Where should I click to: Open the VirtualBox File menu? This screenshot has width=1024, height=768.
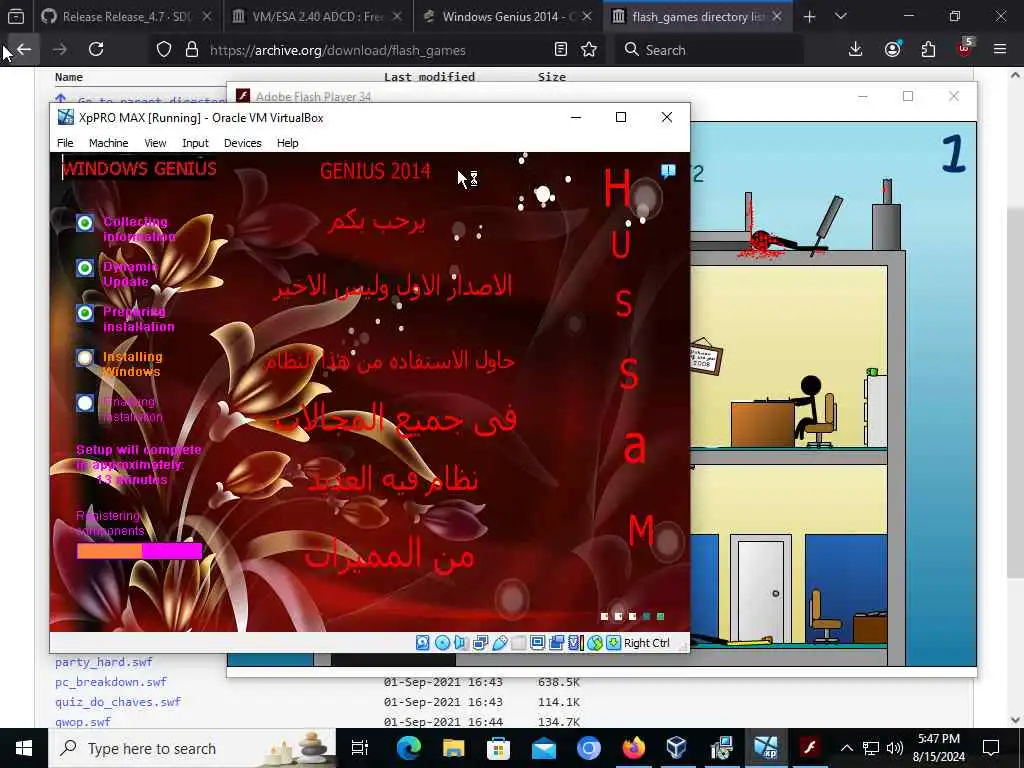[65, 143]
